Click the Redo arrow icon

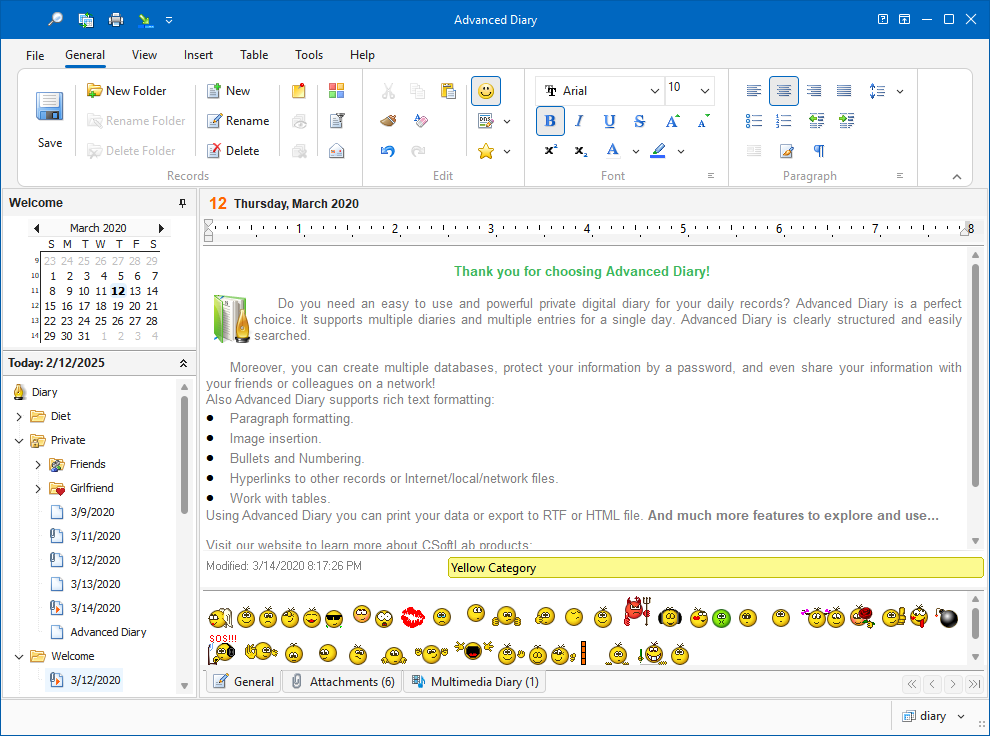click(x=418, y=151)
